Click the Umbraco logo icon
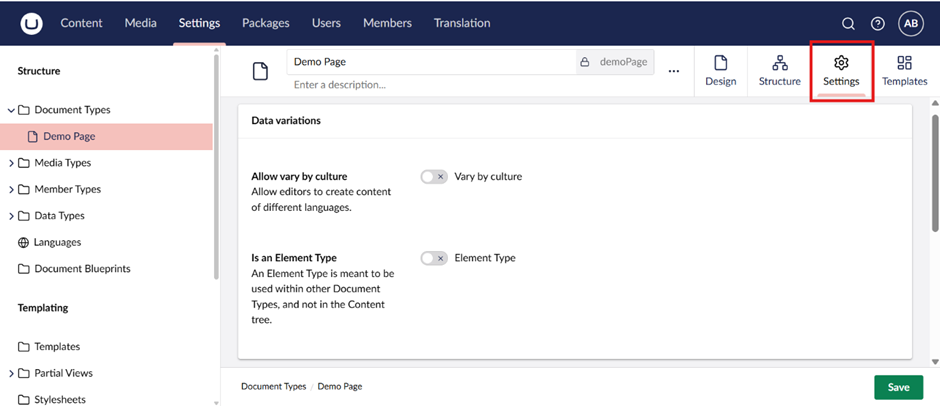The height and width of the screenshot is (406, 940). click(31, 23)
